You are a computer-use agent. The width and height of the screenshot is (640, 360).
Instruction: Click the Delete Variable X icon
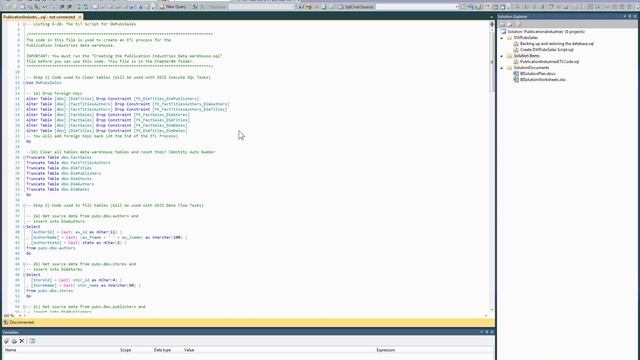22,341
